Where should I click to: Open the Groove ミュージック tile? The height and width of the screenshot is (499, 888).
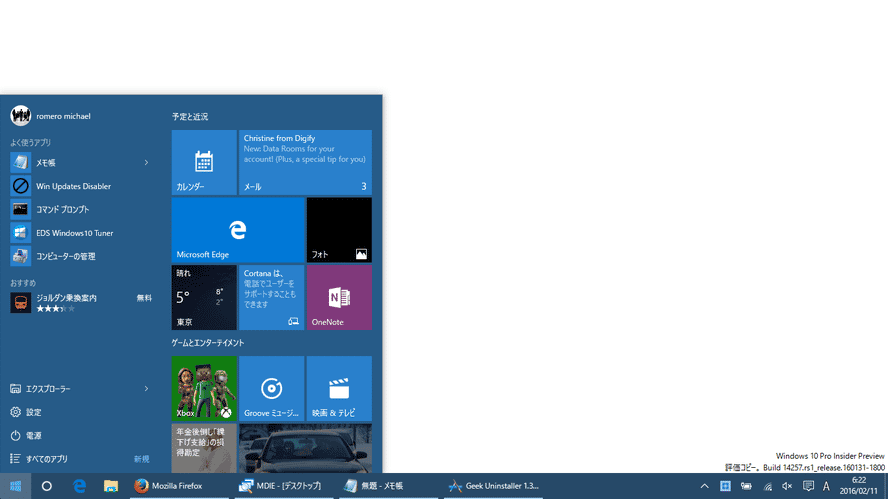(271, 388)
